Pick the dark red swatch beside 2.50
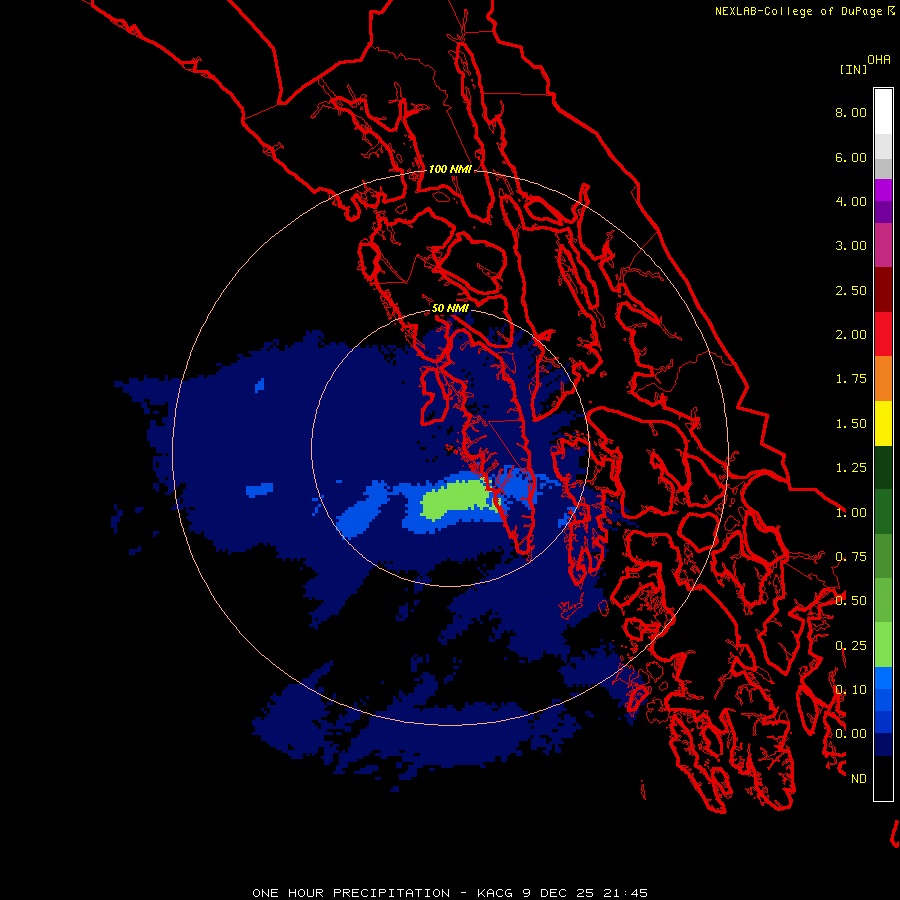Screen dimensions: 900x900 tap(883, 290)
